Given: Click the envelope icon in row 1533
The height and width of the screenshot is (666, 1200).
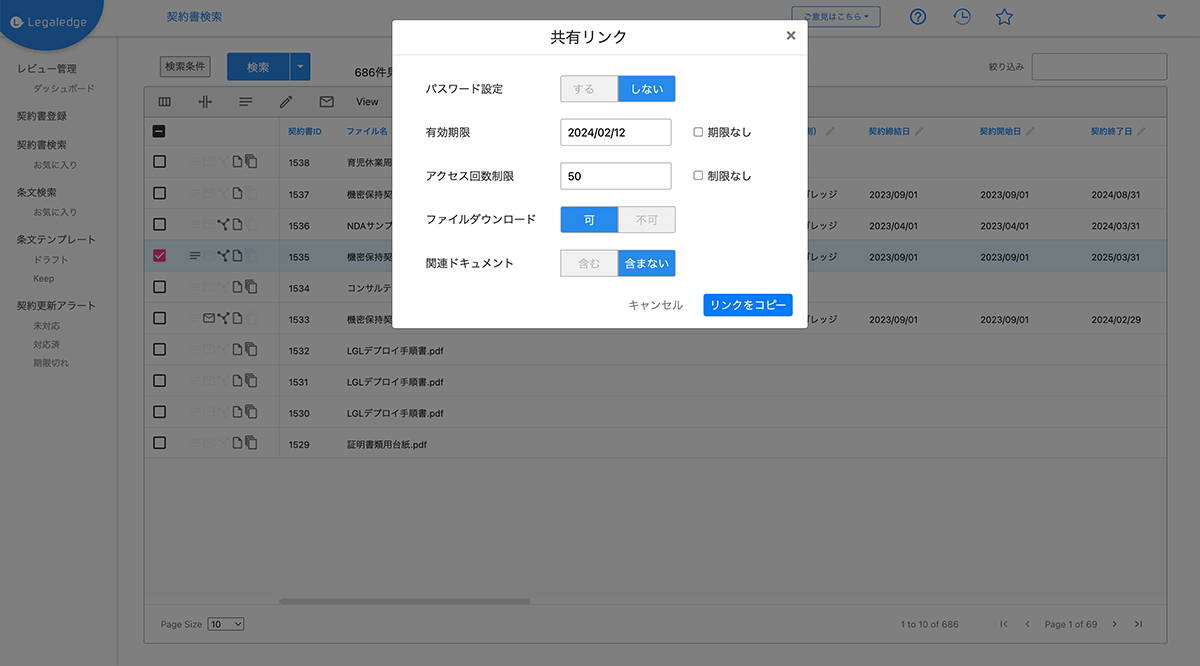Looking at the screenshot, I should pos(209,318).
